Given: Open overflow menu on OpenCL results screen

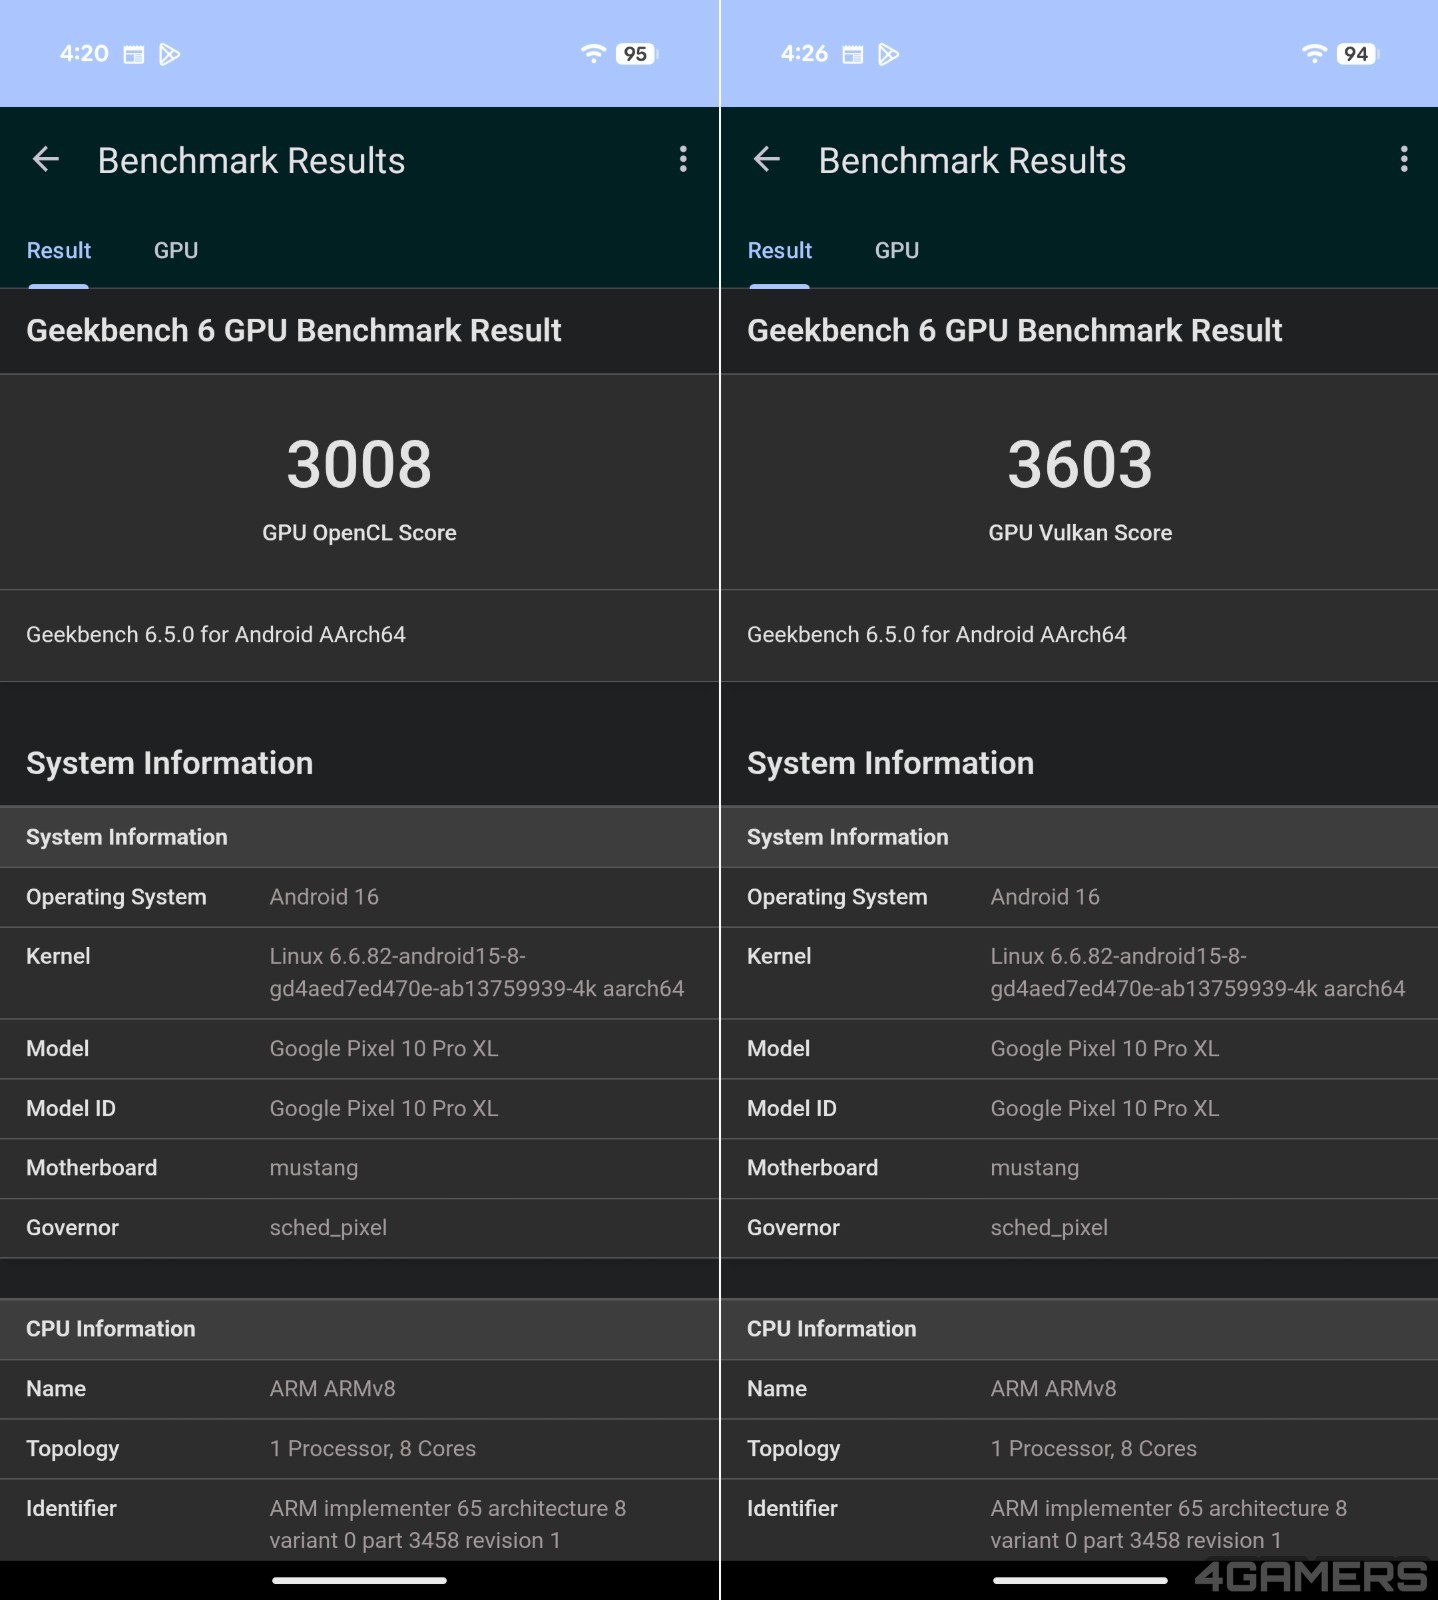Looking at the screenshot, I should 683,160.
